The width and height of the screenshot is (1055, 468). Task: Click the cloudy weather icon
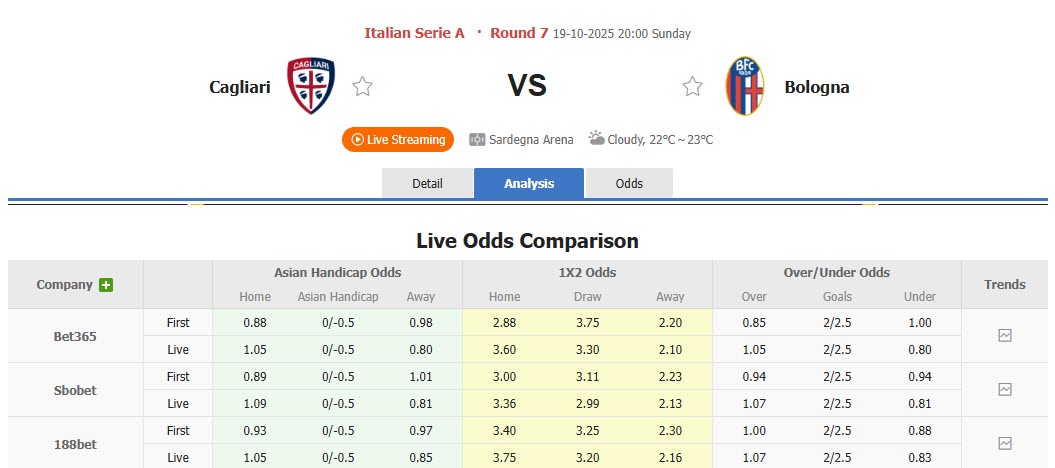[596, 139]
